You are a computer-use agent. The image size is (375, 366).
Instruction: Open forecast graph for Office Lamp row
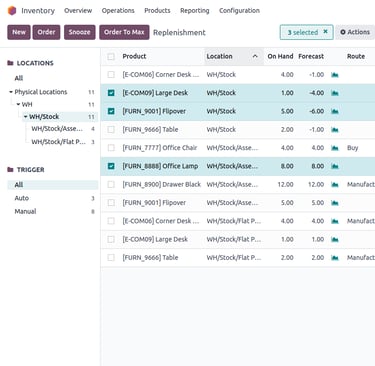[x=335, y=166]
